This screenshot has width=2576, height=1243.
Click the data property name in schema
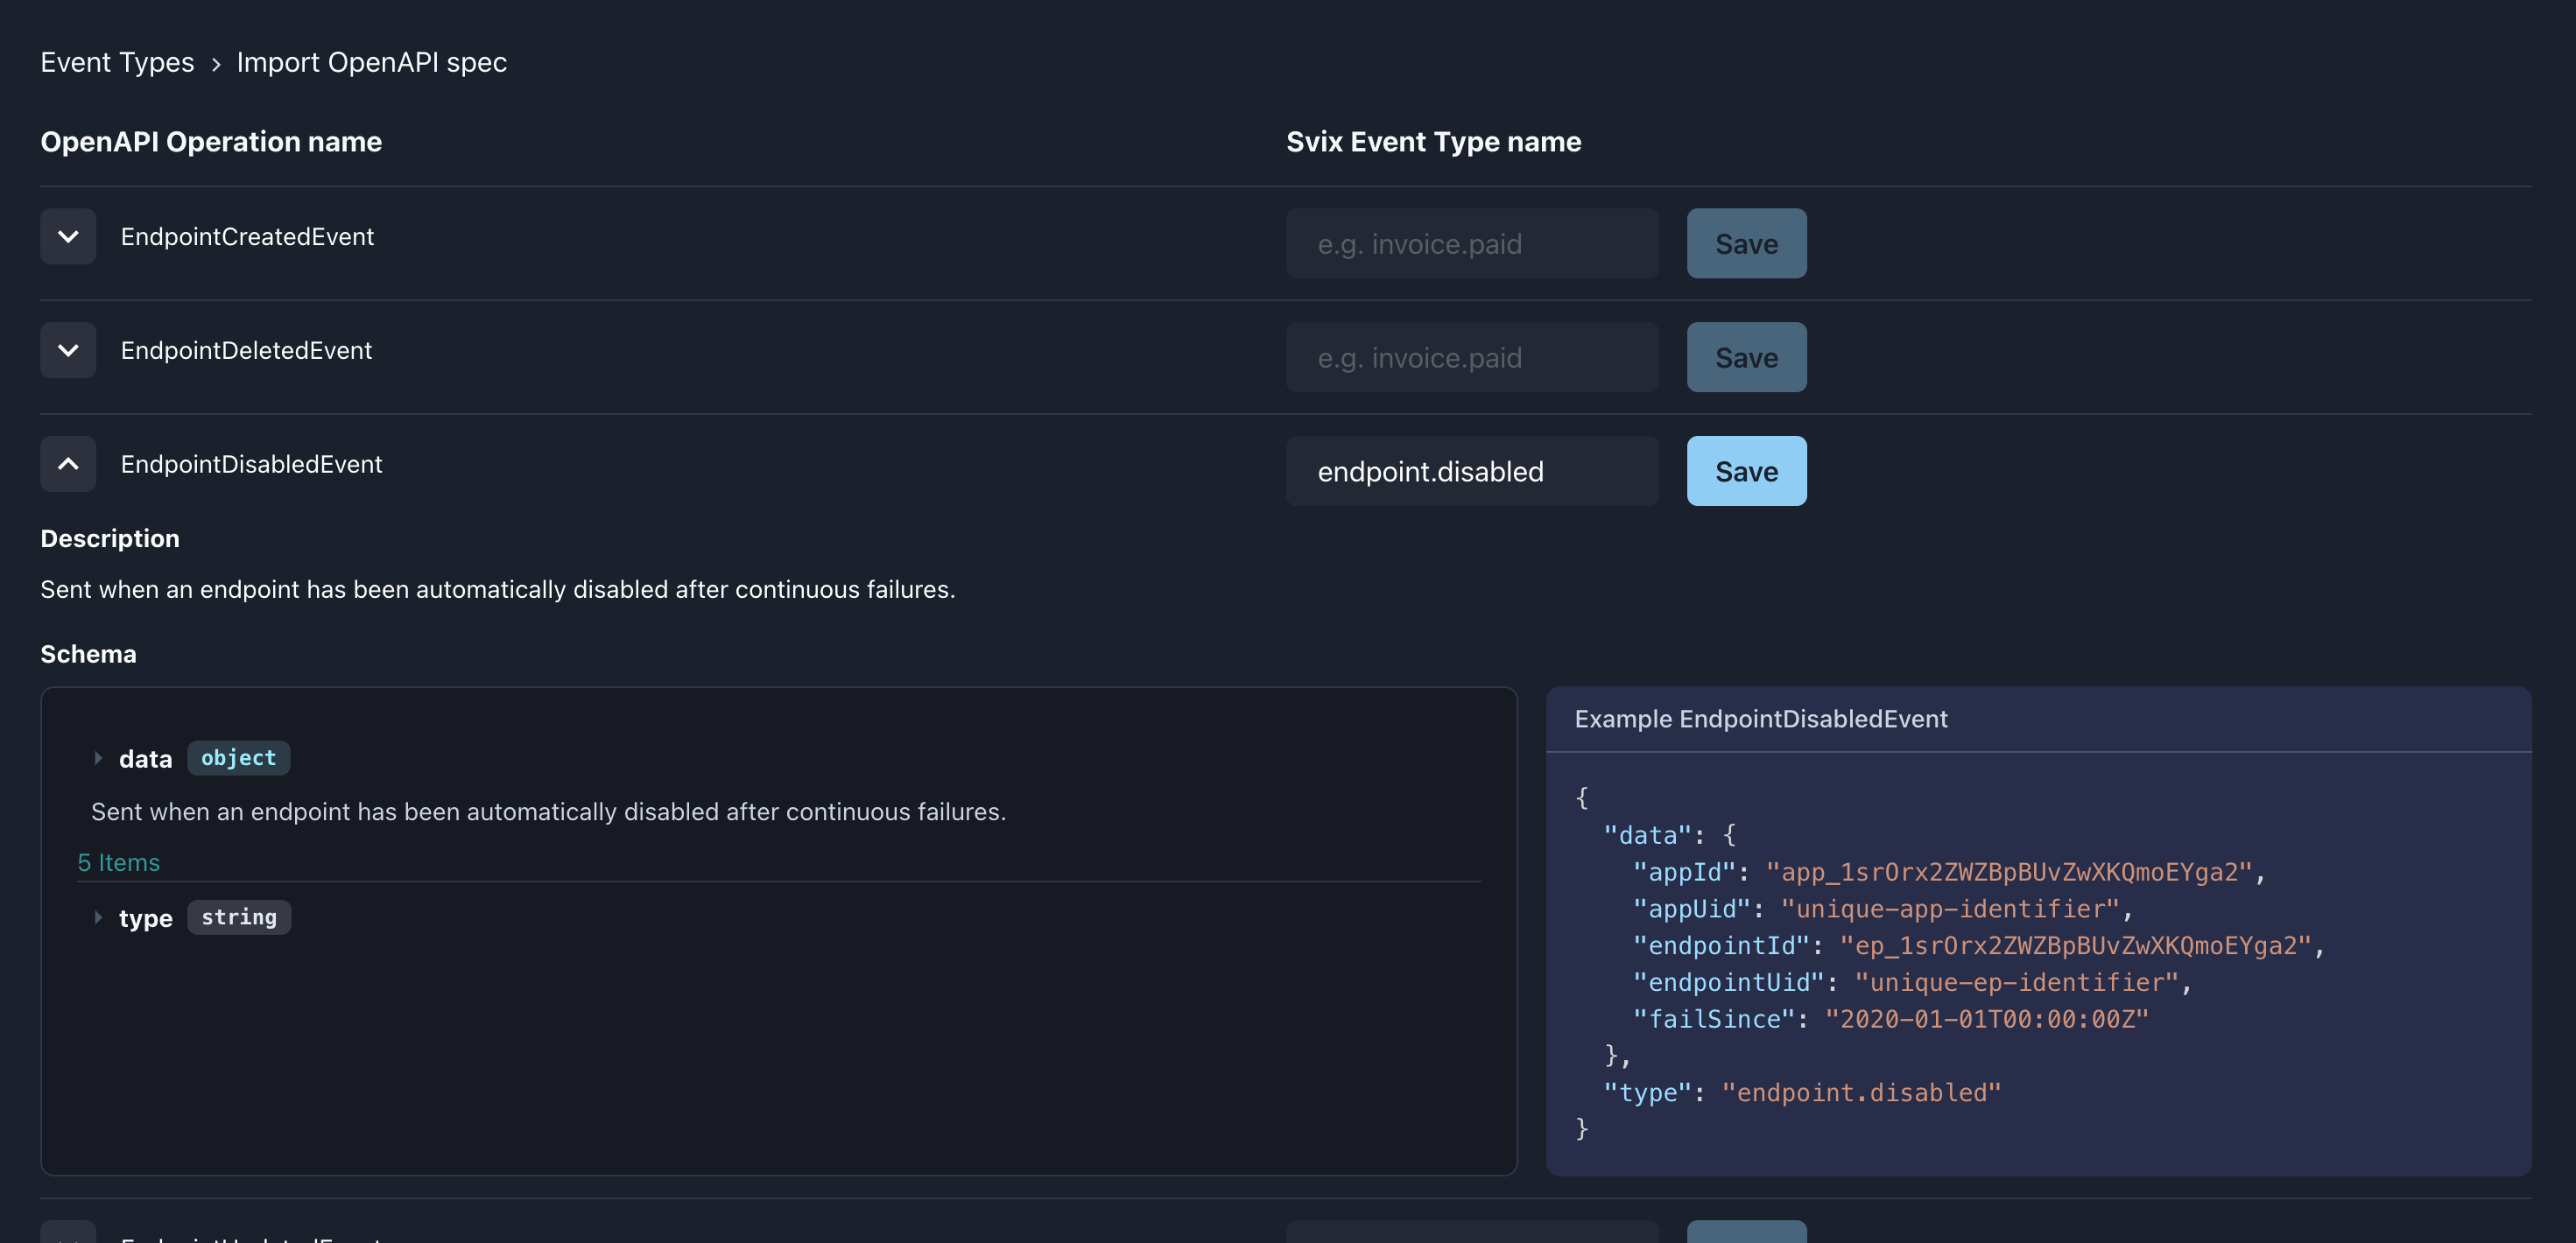[x=145, y=759]
